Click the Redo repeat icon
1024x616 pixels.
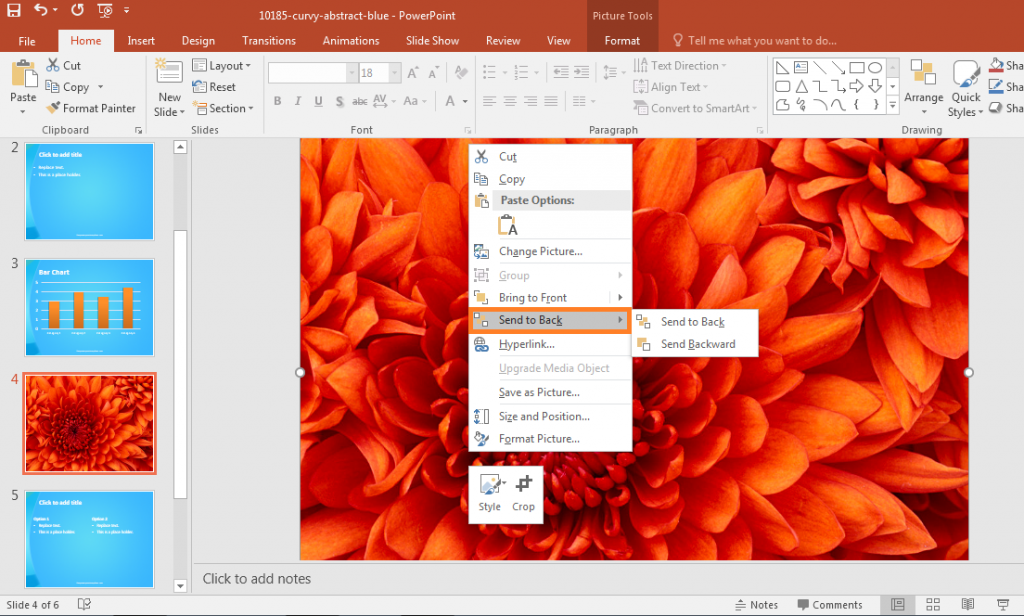click(77, 10)
